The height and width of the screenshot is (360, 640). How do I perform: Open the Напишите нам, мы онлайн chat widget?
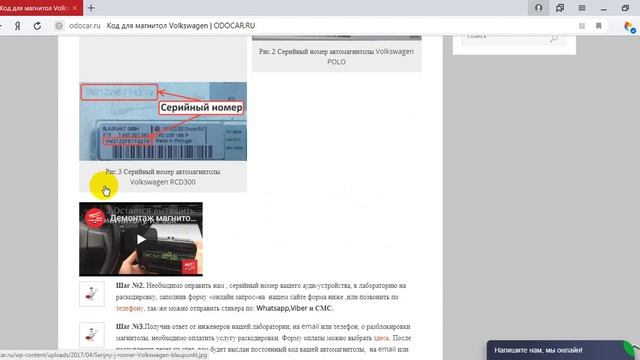(x=559, y=350)
